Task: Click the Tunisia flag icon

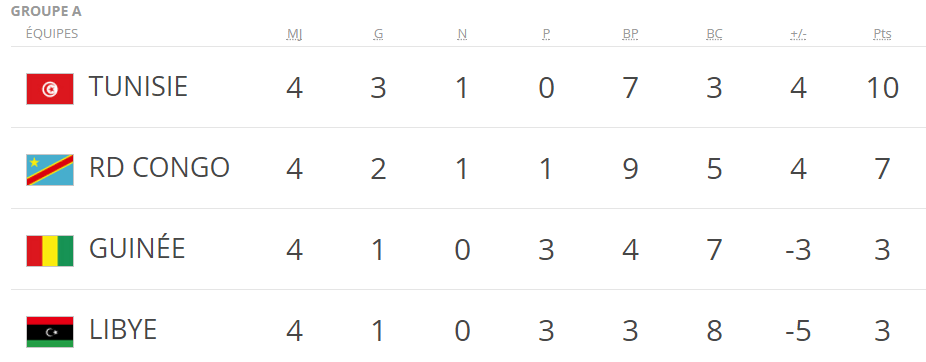Action: tap(50, 89)
